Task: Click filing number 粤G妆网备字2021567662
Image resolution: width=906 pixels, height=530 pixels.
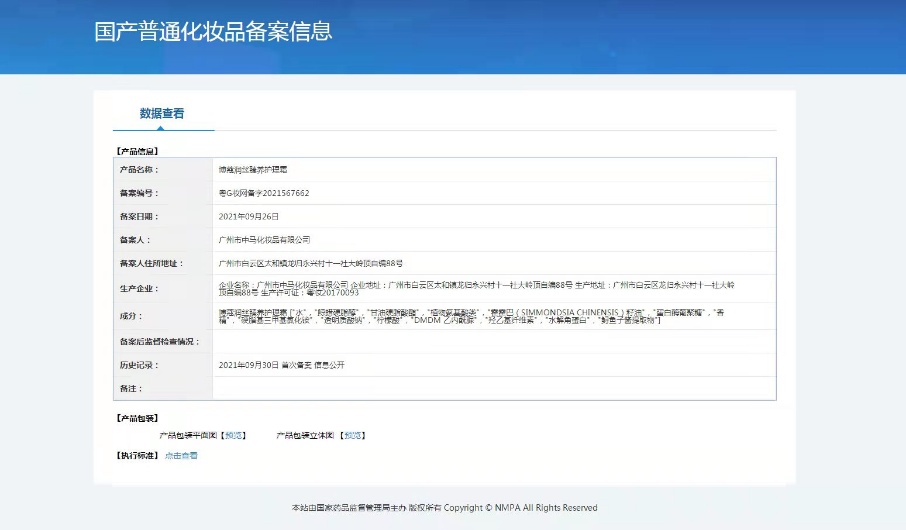Action: click(264, 193)
